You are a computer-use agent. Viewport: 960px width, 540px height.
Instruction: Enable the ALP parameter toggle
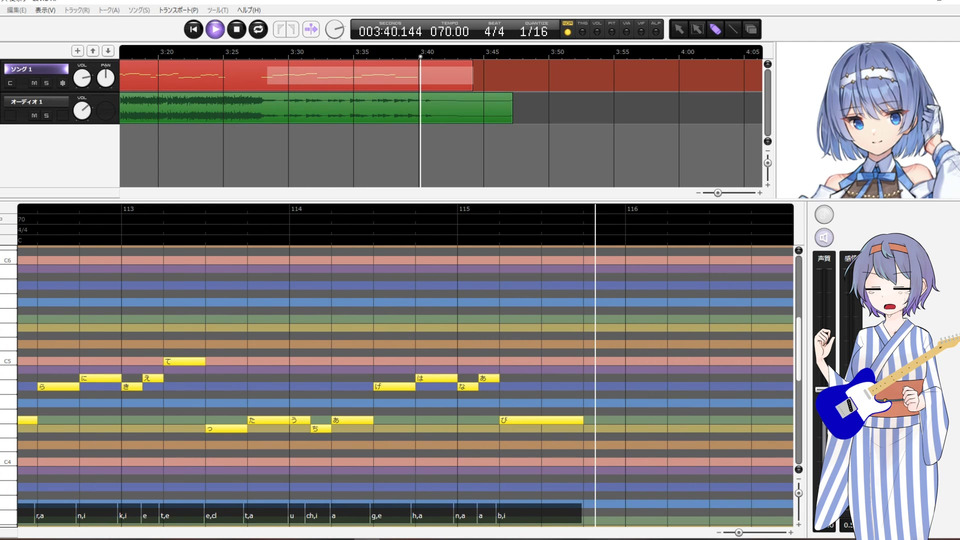[x=656, y=29]
